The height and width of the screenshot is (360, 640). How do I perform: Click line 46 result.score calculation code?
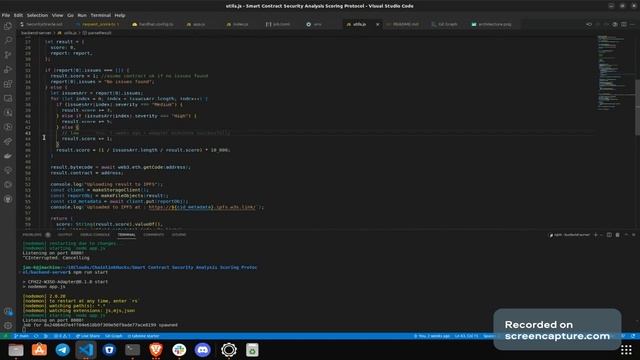[x=143, y=150]
